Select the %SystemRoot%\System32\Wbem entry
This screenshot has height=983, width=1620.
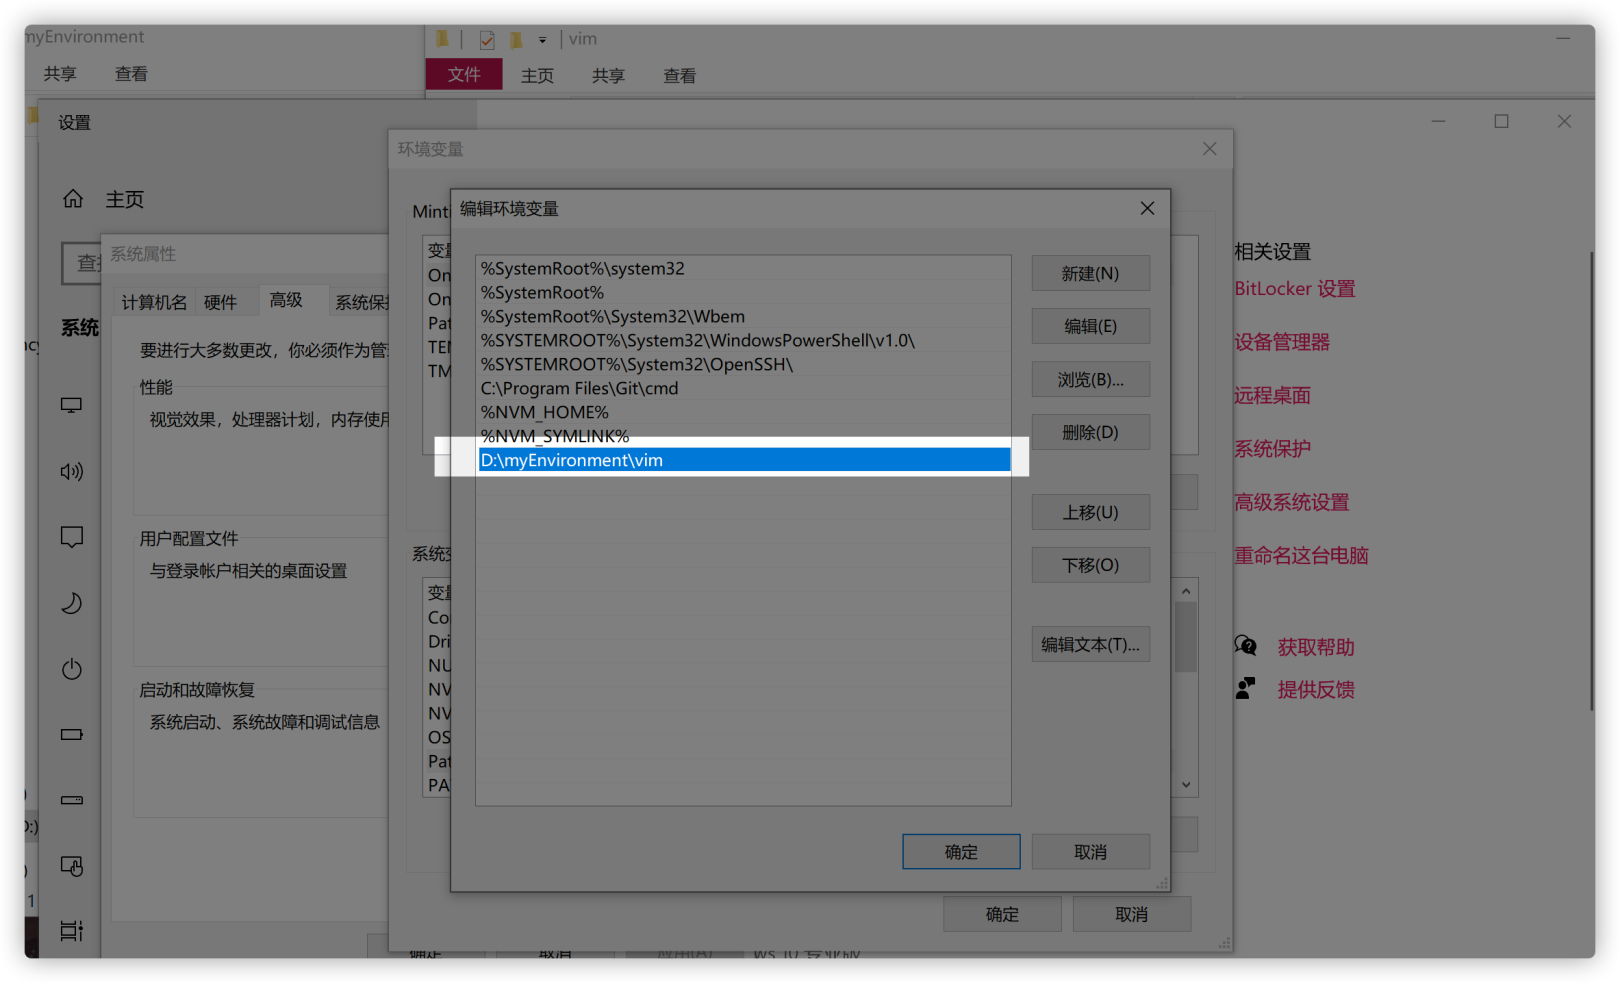point(743,316)
